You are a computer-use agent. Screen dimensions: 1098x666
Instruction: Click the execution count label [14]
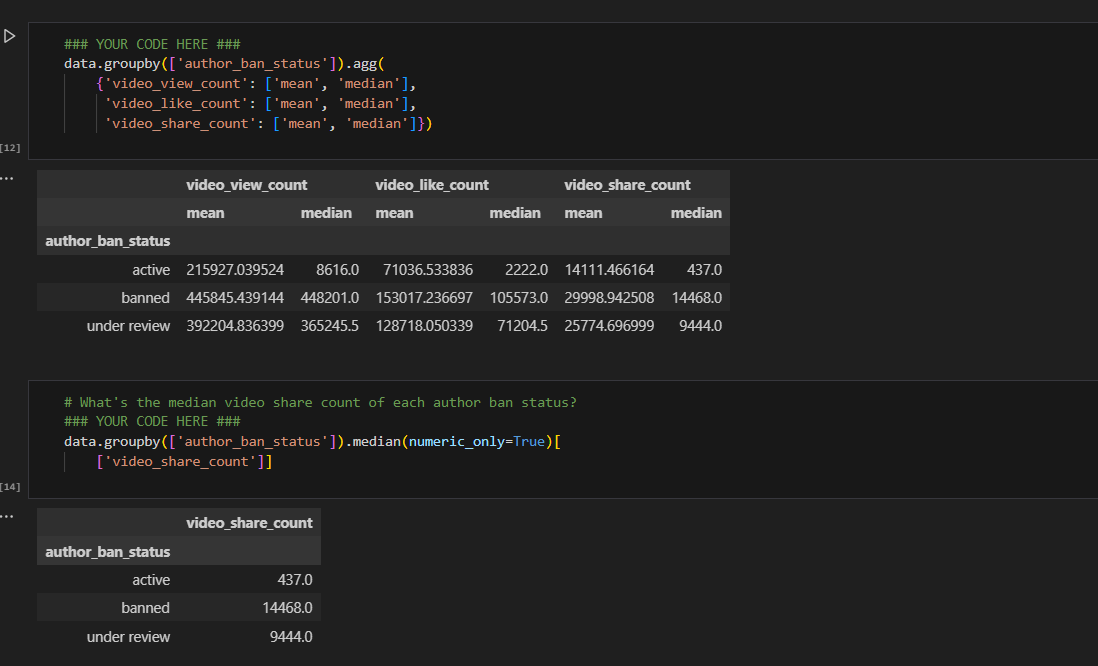click(10, 486)
